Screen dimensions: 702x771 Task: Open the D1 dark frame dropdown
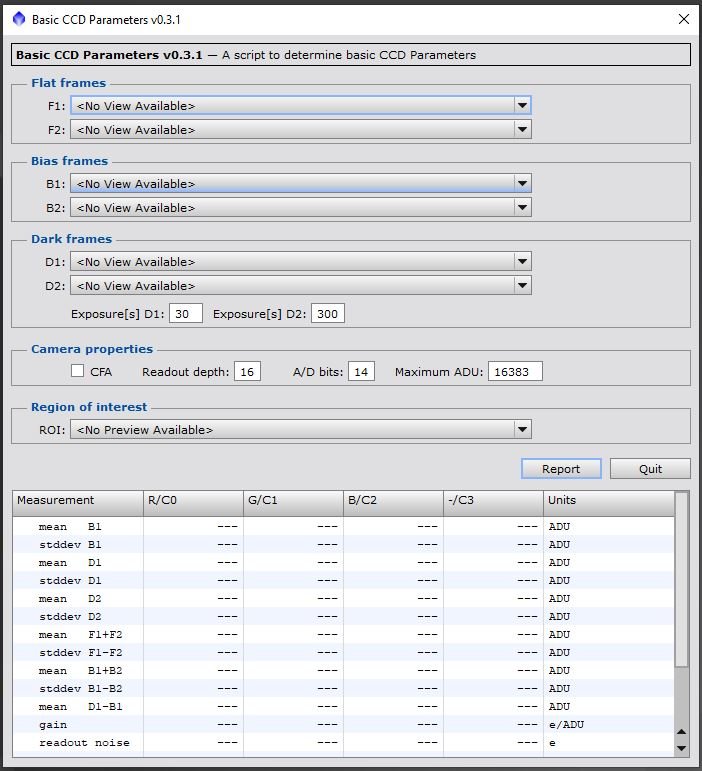tap(300, 262)
